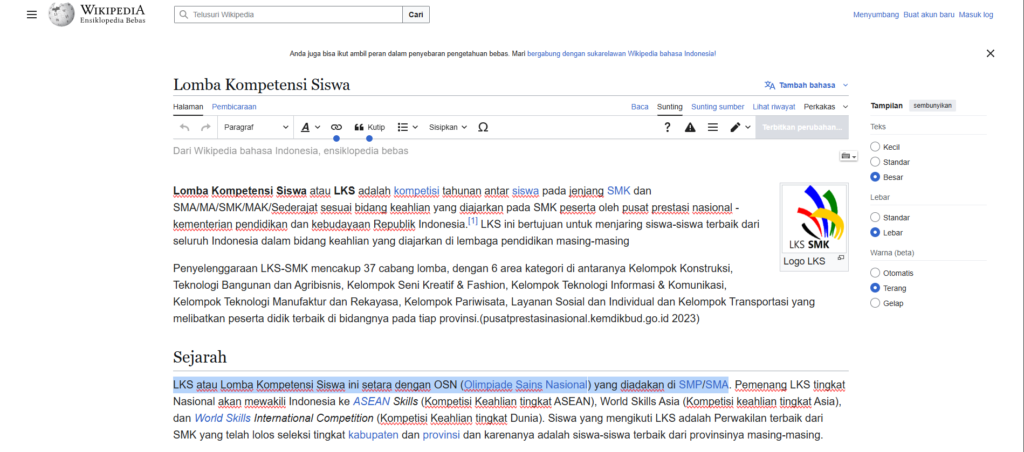Open the text style dropdown

310,127
